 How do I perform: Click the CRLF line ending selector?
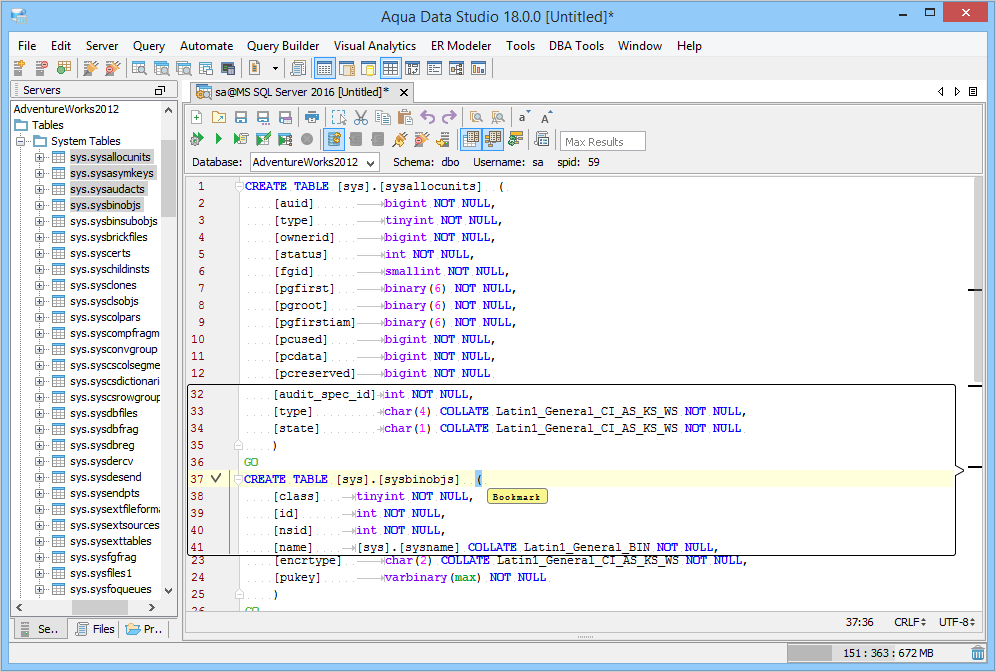pyautogui.click(x=907, y=622)
